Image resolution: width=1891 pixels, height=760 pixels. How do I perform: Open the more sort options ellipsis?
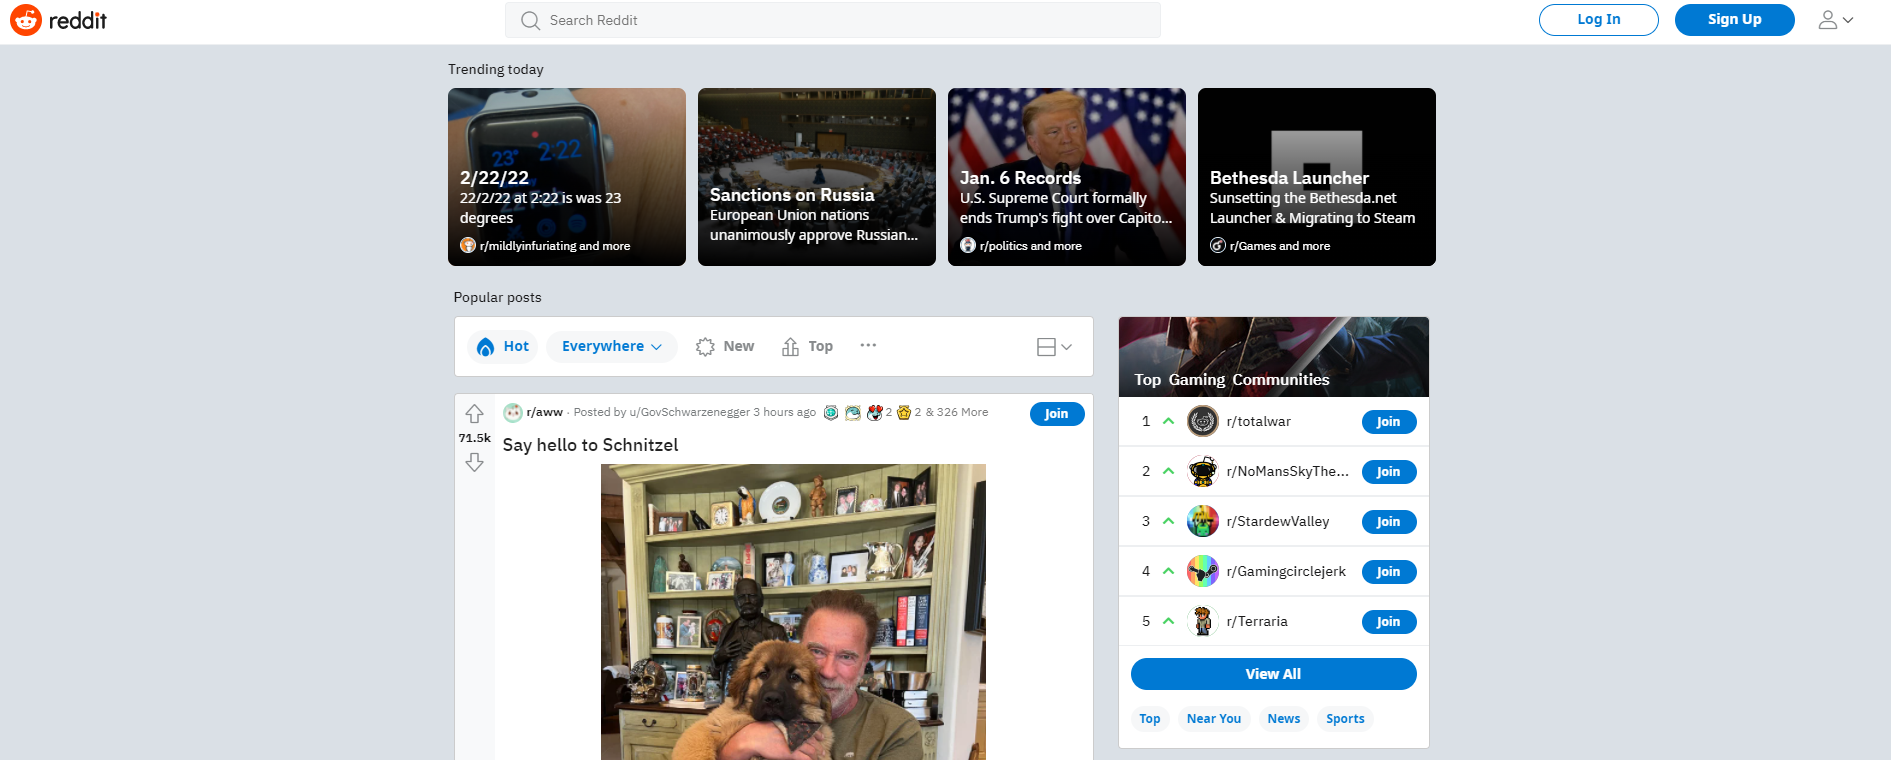tap(868, 346)
